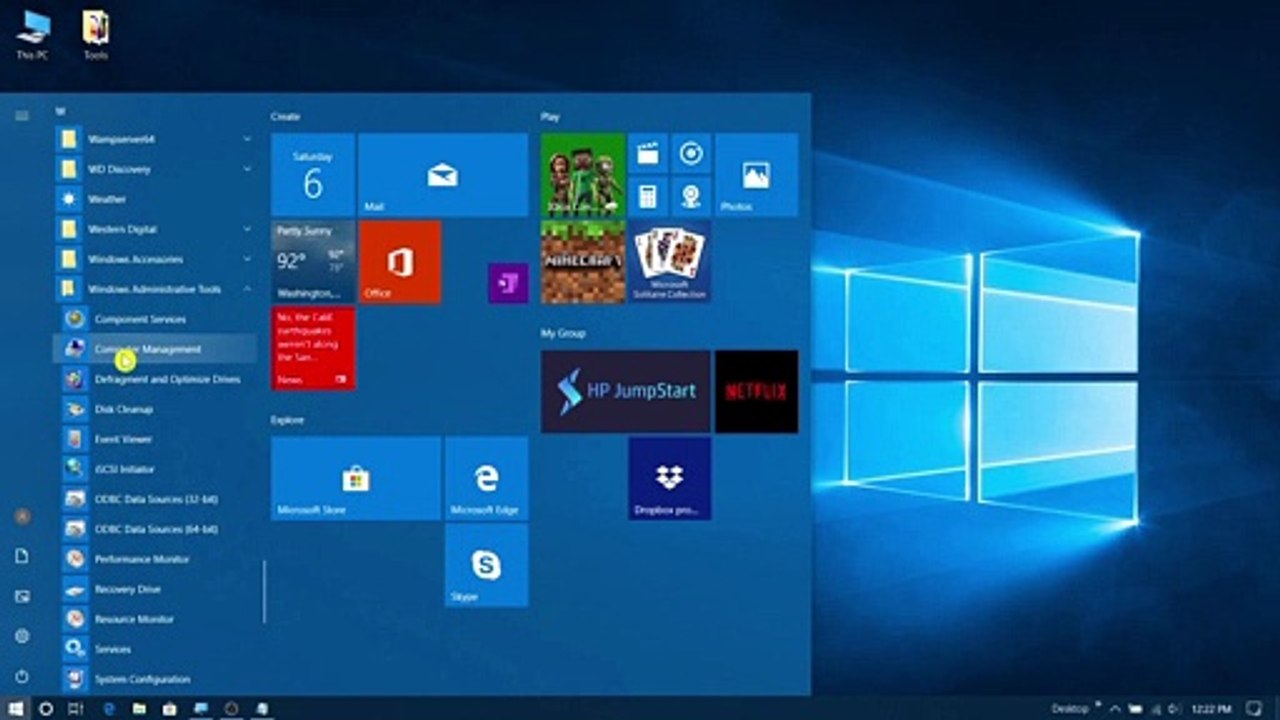Screen dimensions: 1280x720
Task: Click the Explore group heading
Action: click(x=287, y=420)
